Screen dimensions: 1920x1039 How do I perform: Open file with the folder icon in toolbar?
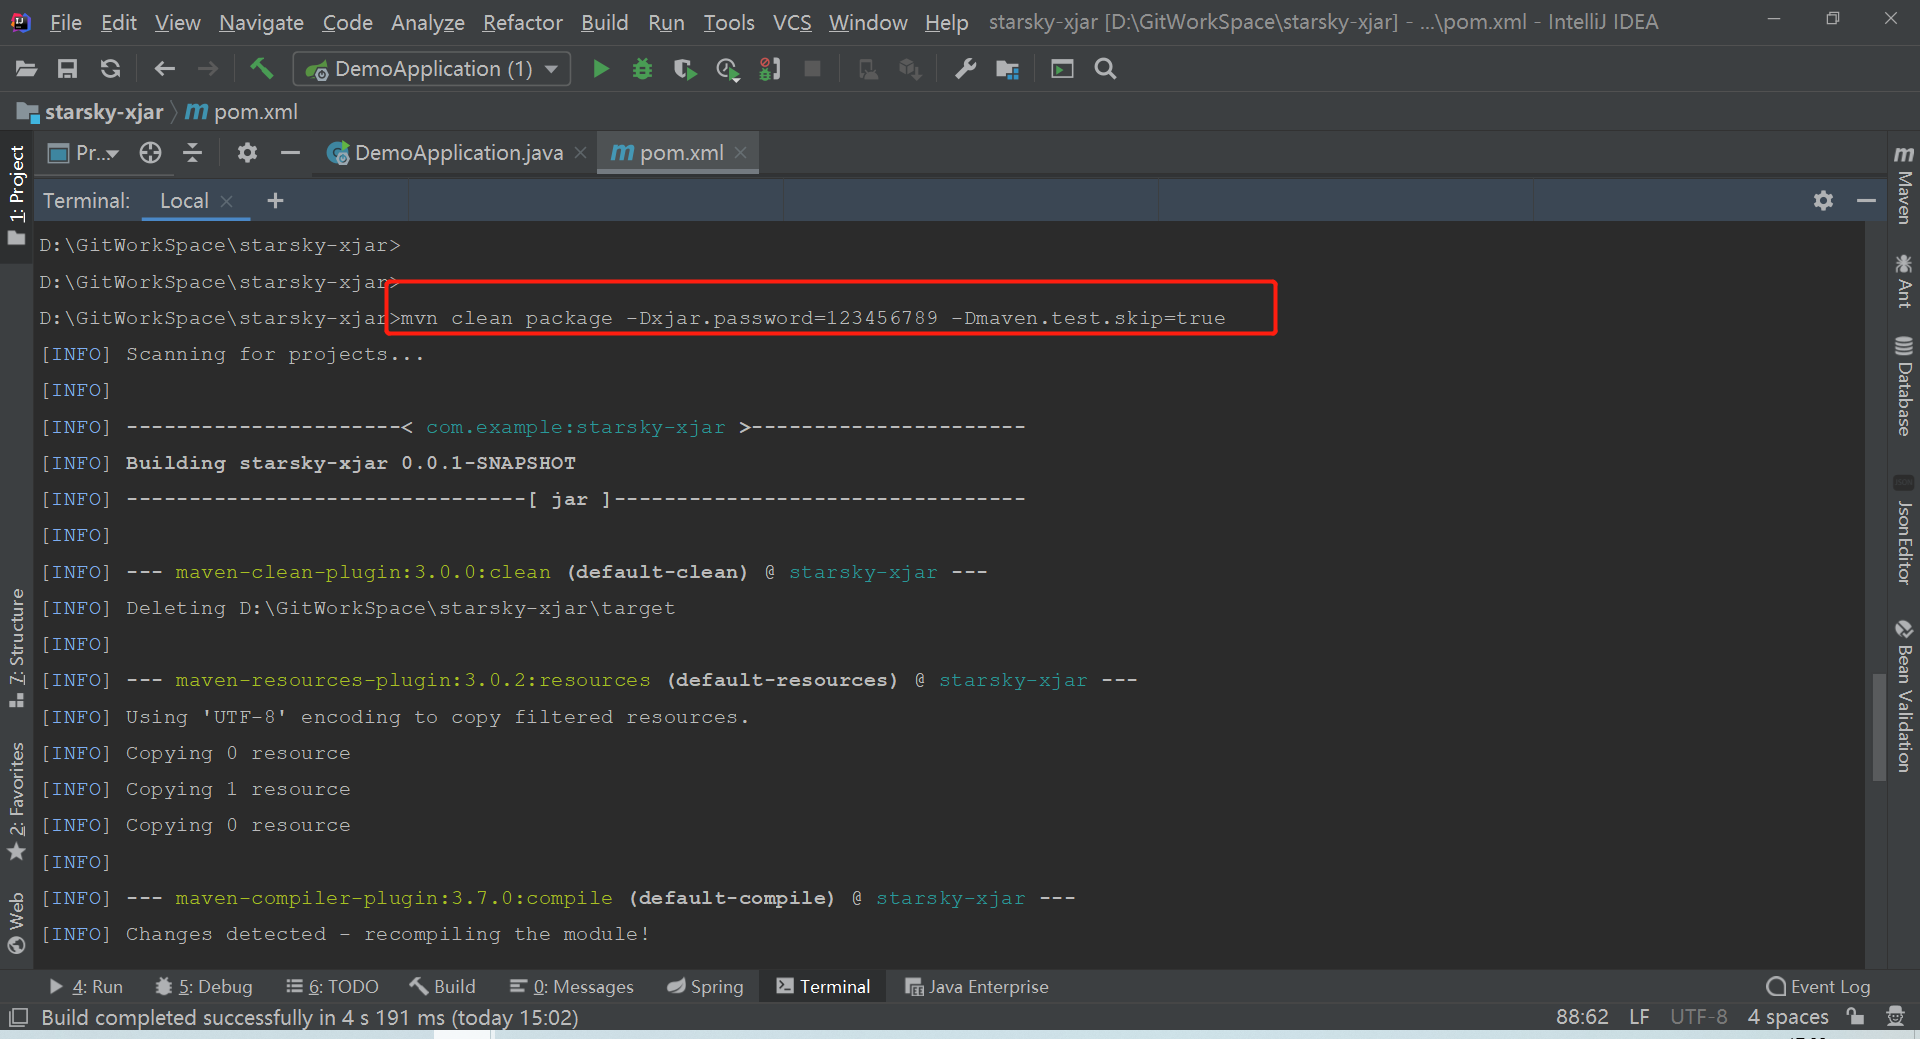pyautogui.click(x=27, y=69)
